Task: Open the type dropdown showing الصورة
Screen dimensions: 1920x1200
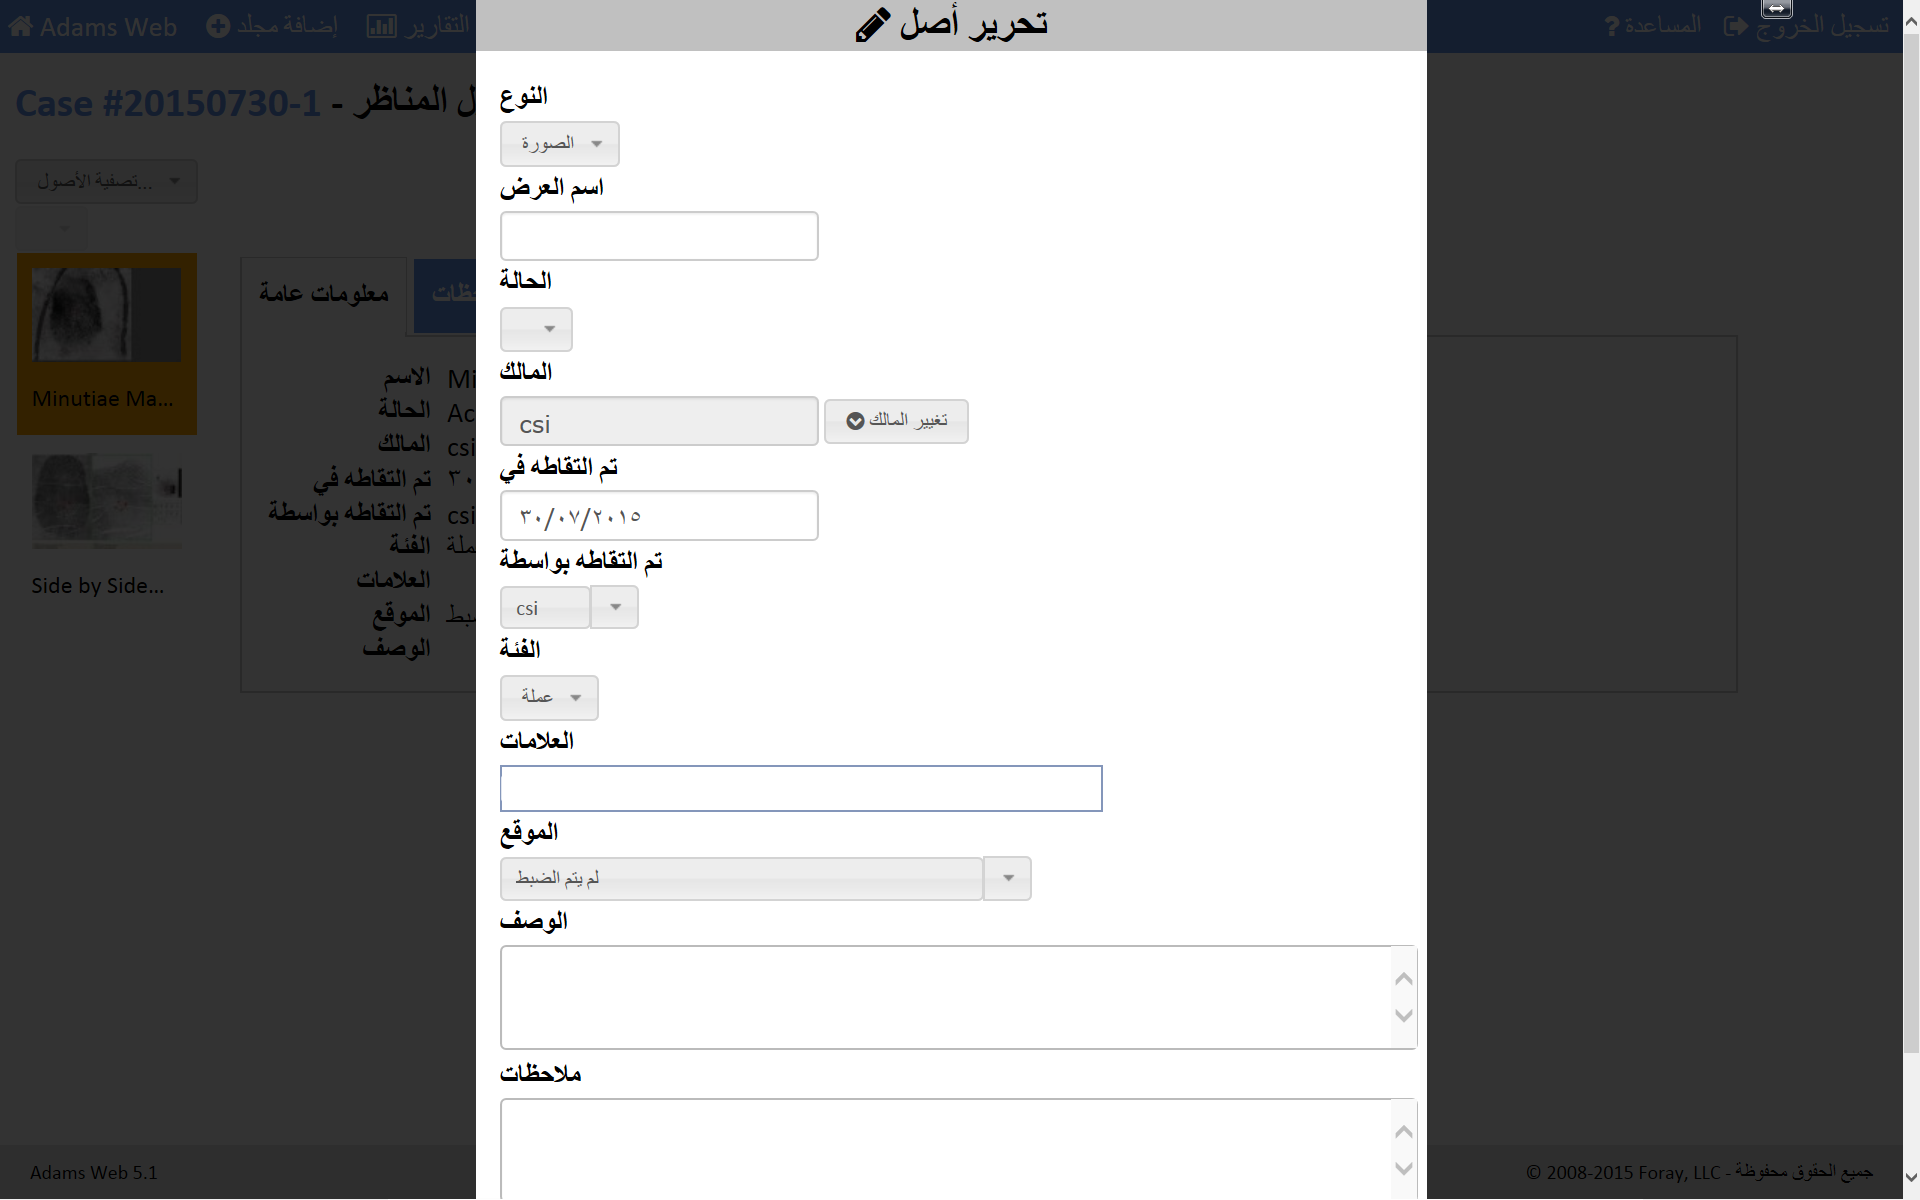Action: click(559, 144)
